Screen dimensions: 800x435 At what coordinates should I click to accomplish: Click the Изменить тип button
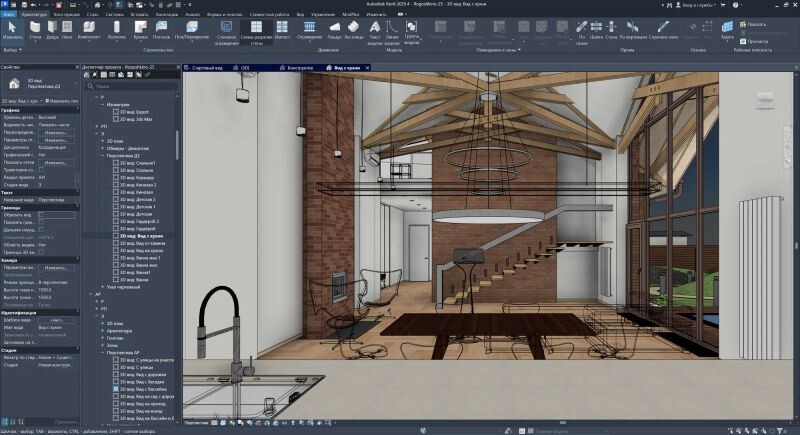(x=60, y=101)
